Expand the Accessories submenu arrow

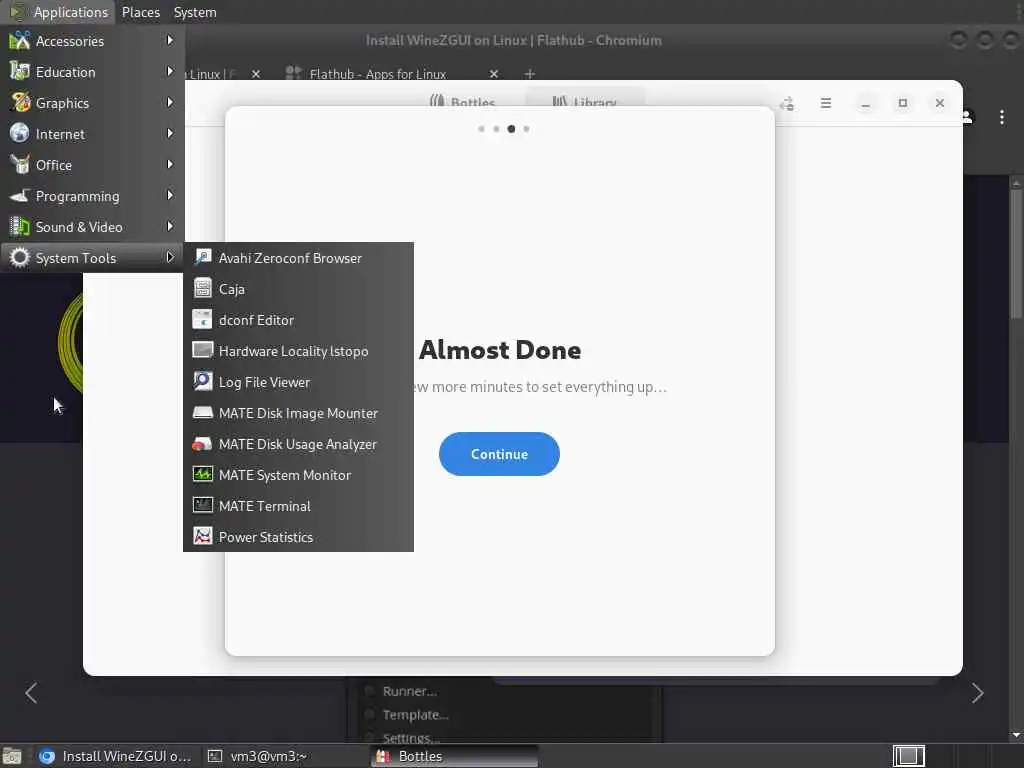pos(170,40)
